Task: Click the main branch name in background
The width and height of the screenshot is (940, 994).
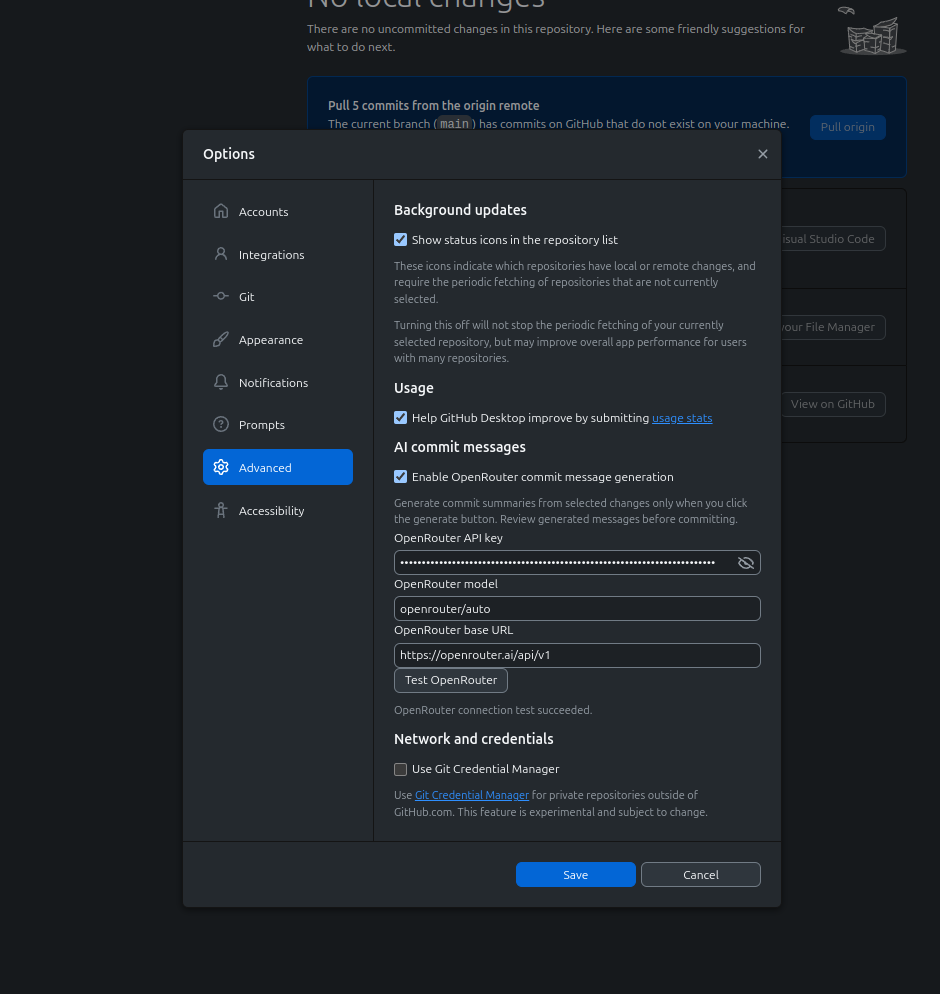Action: tap(454, 124)
